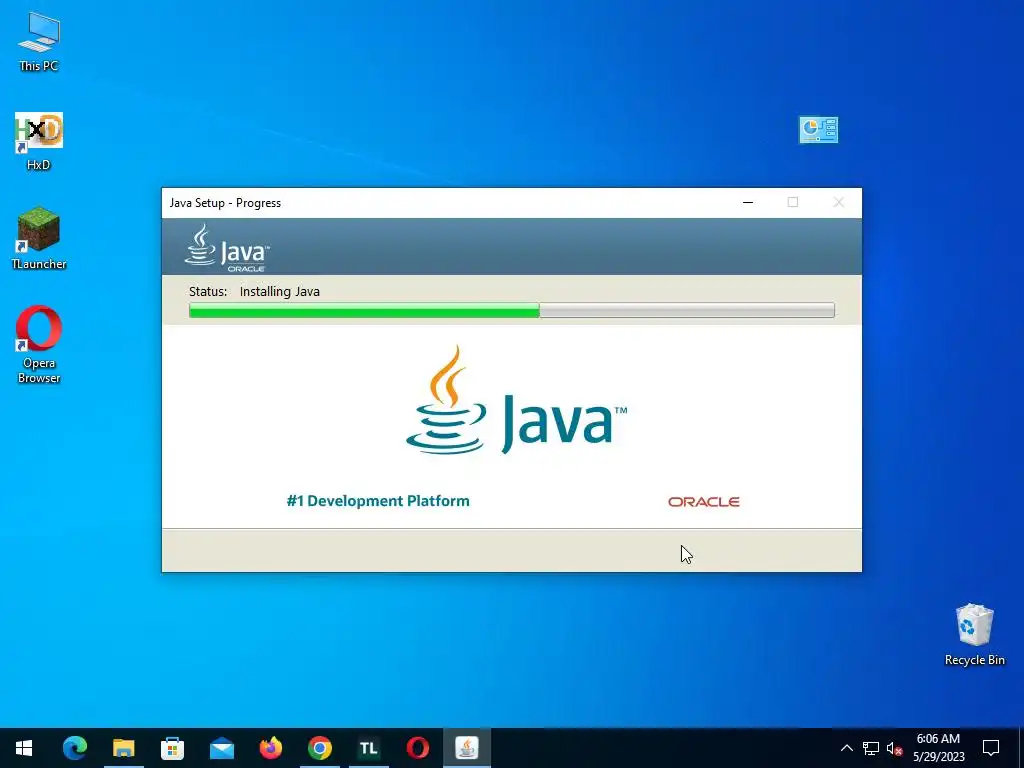The height and width of the screenshot is (768, 1024).
Task: Select the TLauncher desktop shortcut
Action: pos(39,238)
